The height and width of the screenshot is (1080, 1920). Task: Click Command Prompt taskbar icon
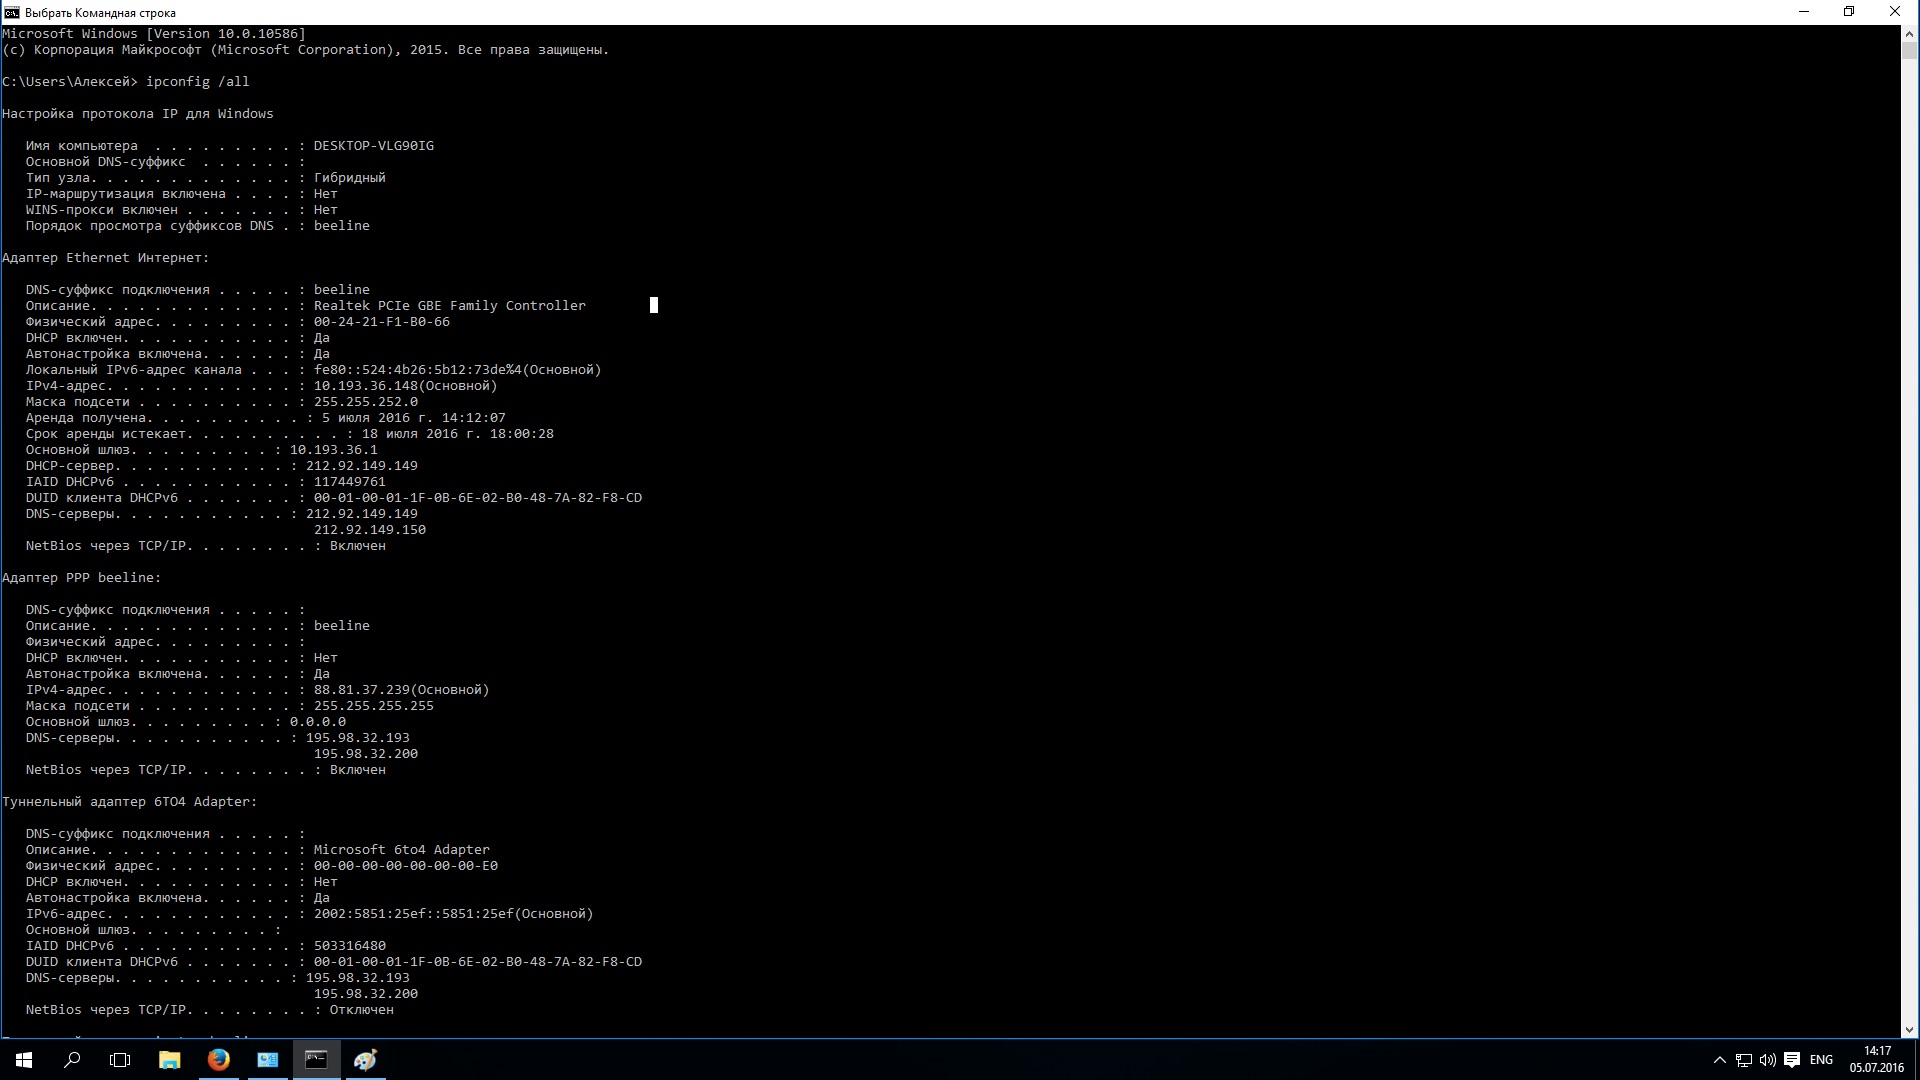click(316, 1060)
